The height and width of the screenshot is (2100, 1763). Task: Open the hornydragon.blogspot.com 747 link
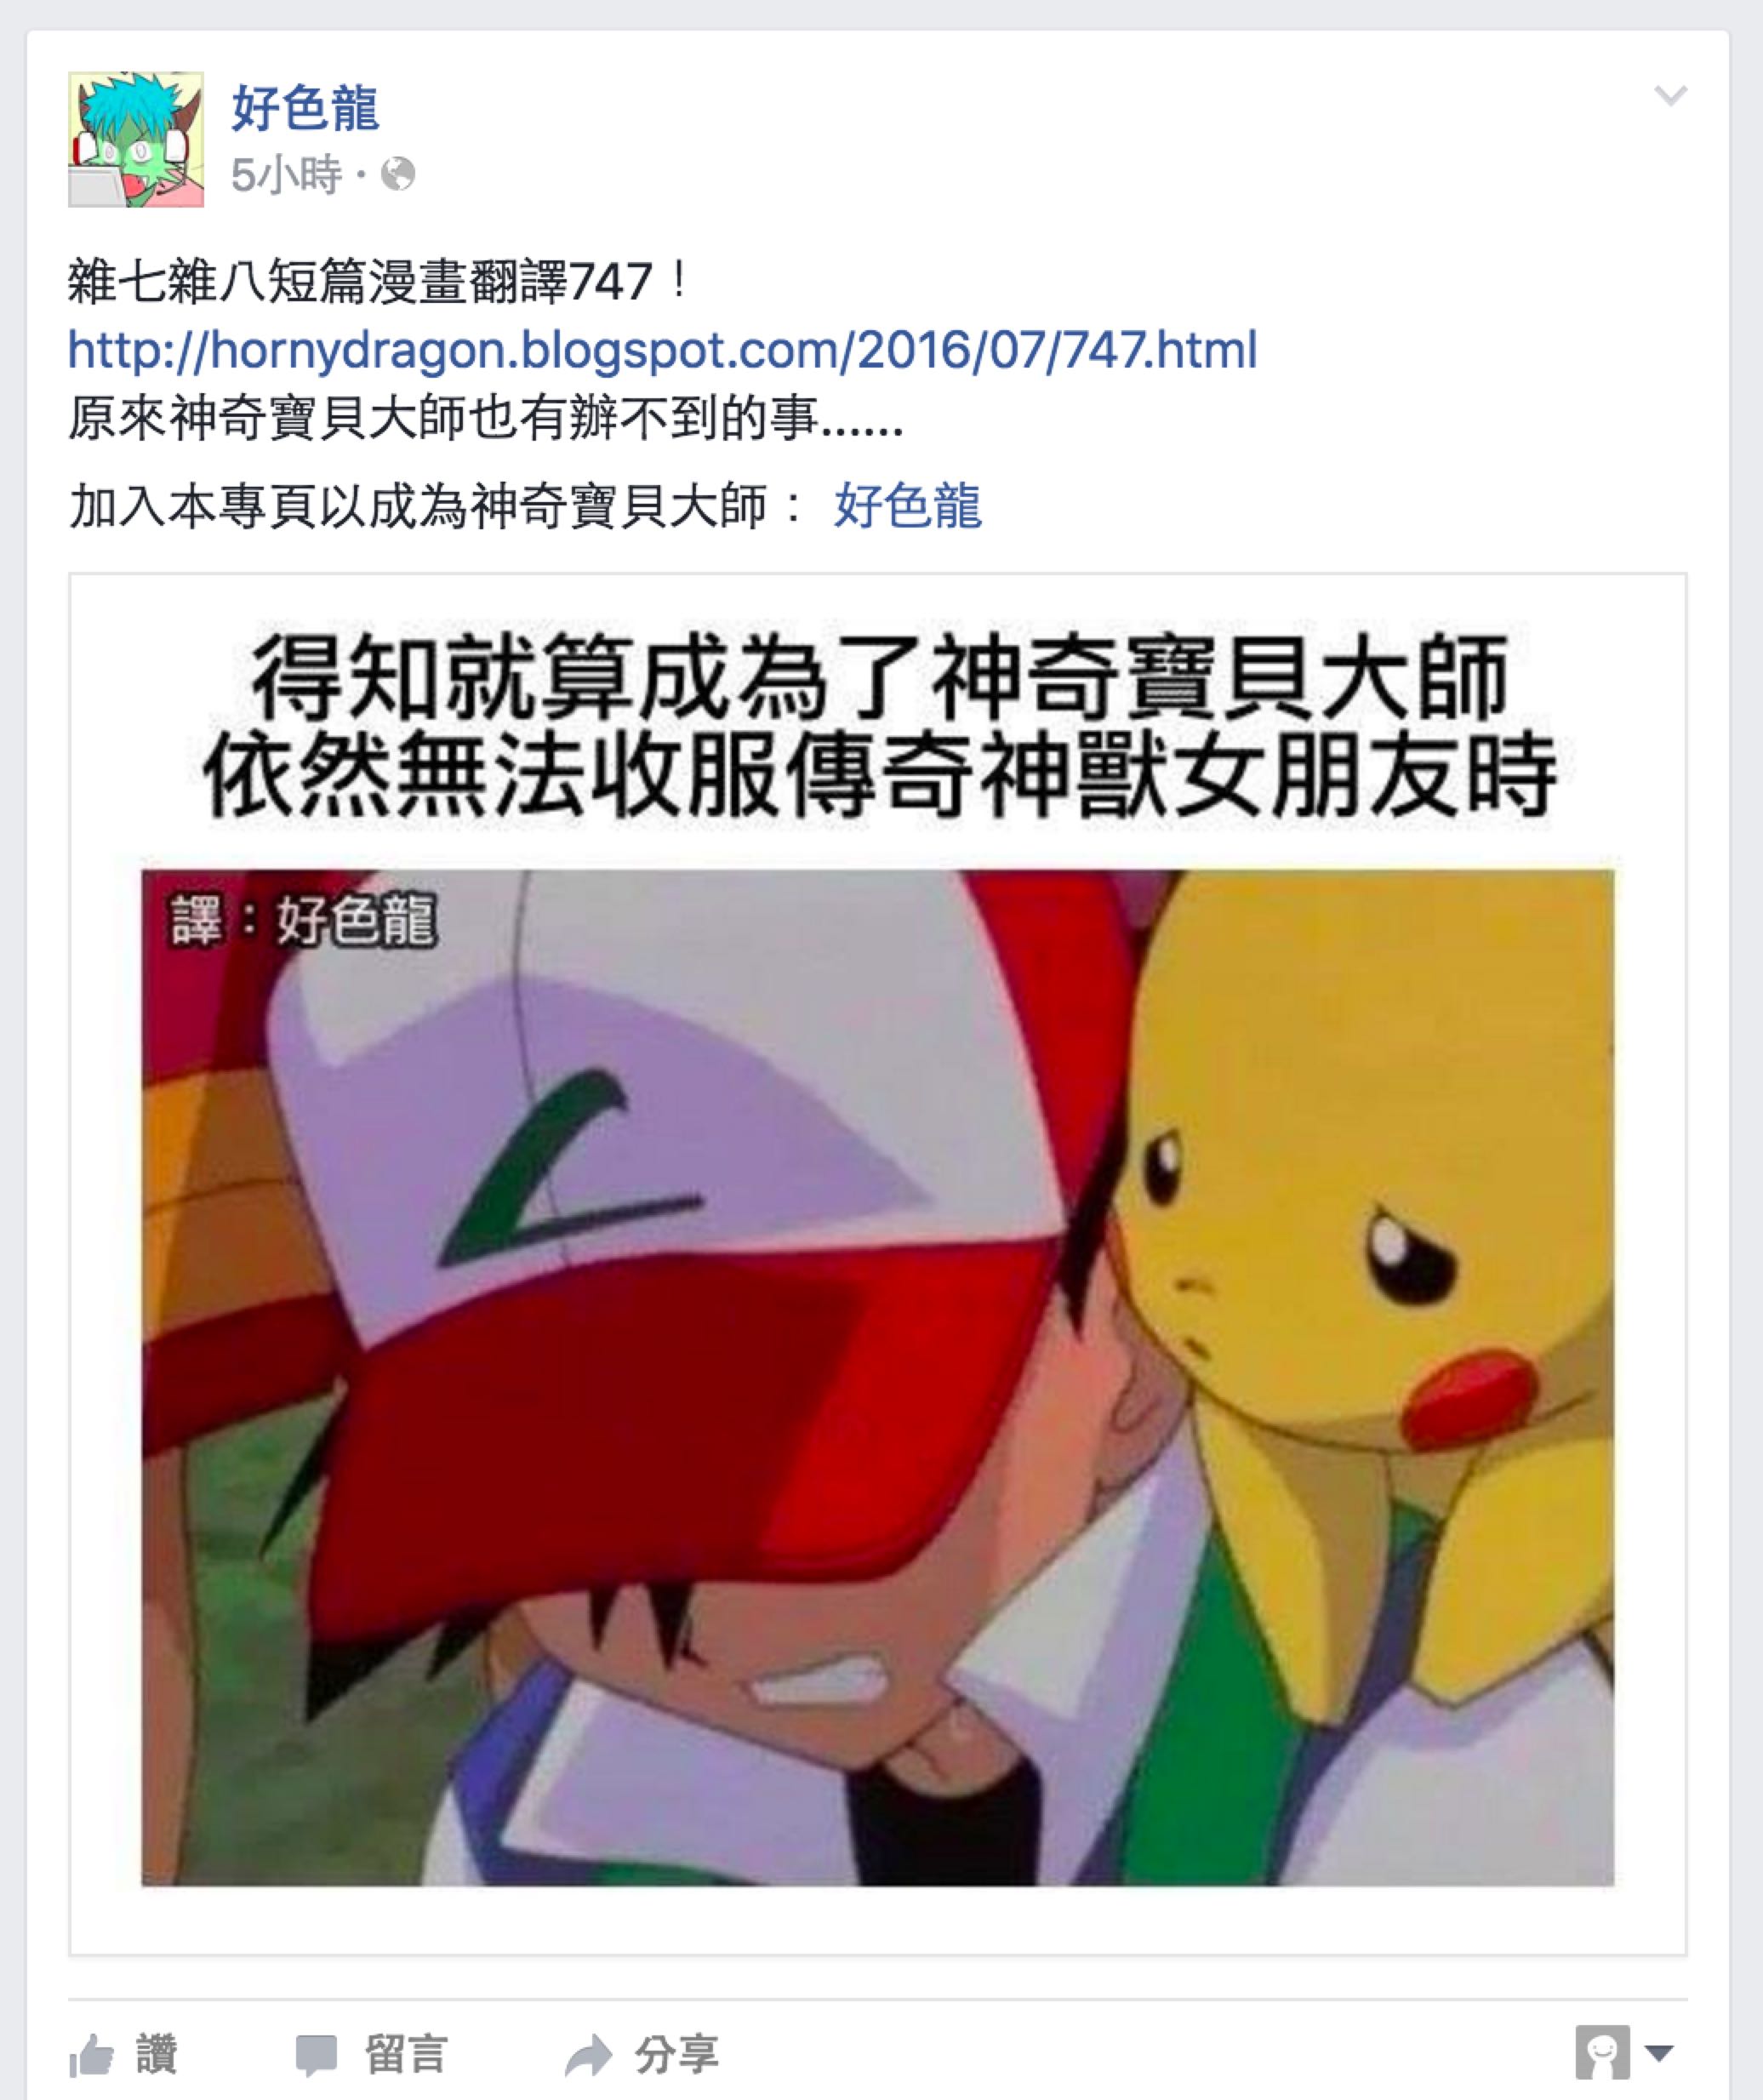click(x=662, y=350)
